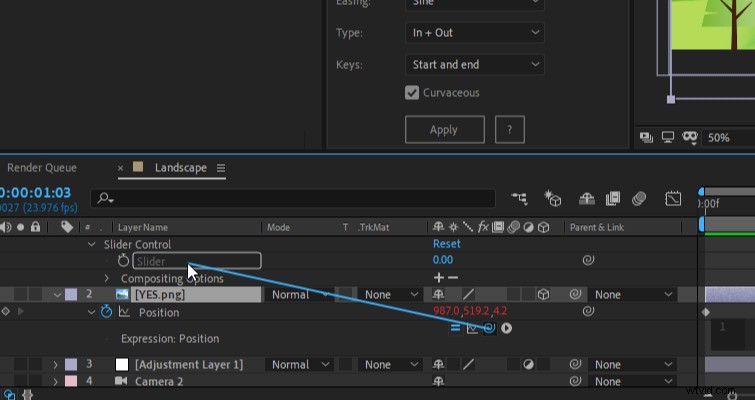
Task: Click the parent pick whip on YES.png
Action: [x=575, y=294]
